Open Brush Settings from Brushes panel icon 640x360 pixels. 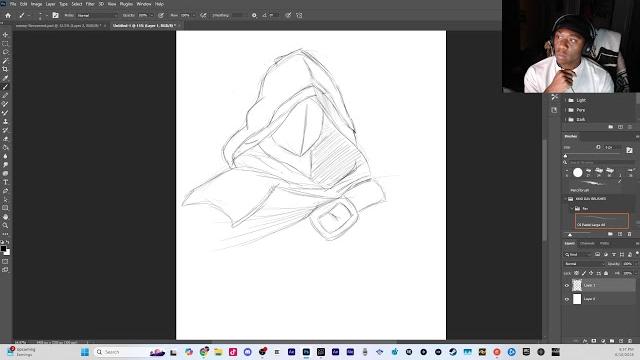pyautogui.click(x=629, y=150)
